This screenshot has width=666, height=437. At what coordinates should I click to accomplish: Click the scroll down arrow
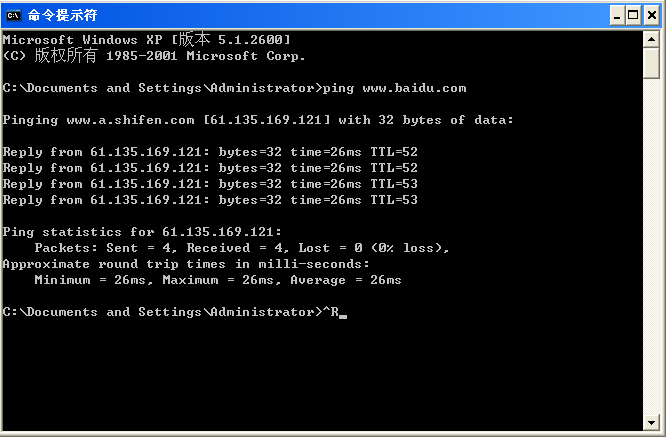pos(651,422)
